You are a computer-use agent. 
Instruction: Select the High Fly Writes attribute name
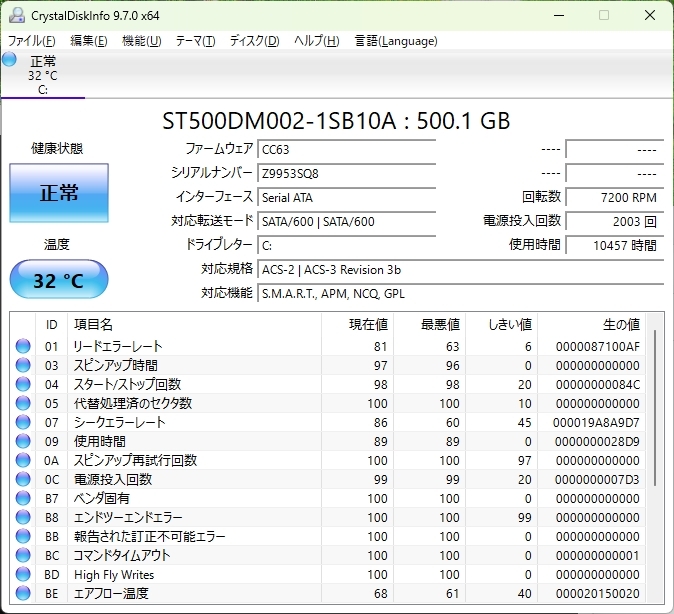coord(114,574)
